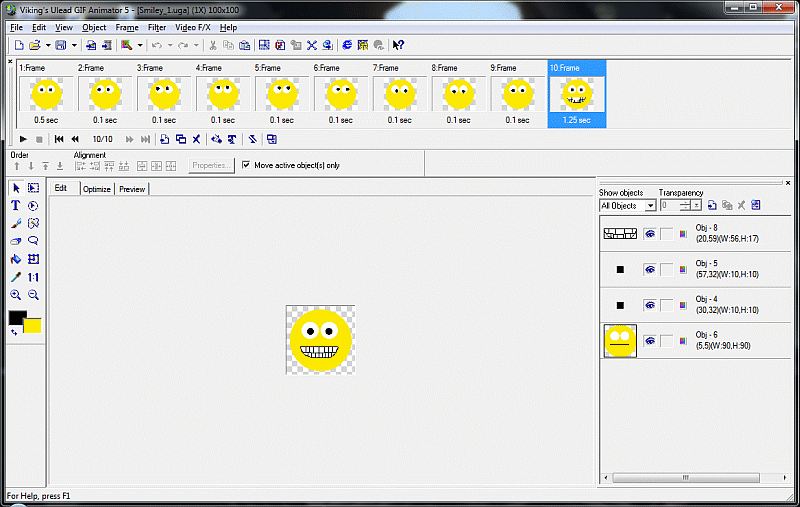Select the Pick arrow tool
Viewport: 800px width, 507px height.
click(x=16, y=188)
